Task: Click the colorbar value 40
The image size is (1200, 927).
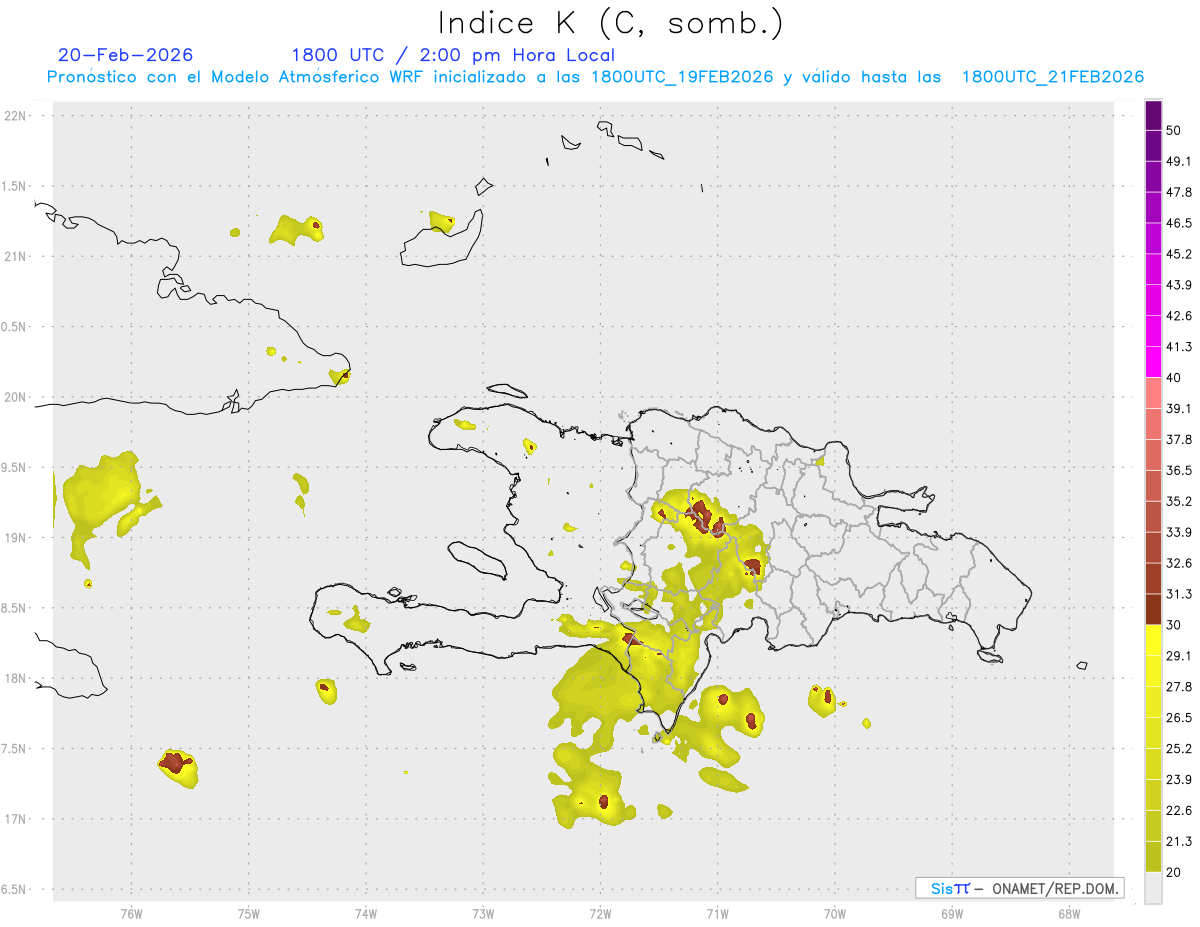Action: [x=1174, y=378]
